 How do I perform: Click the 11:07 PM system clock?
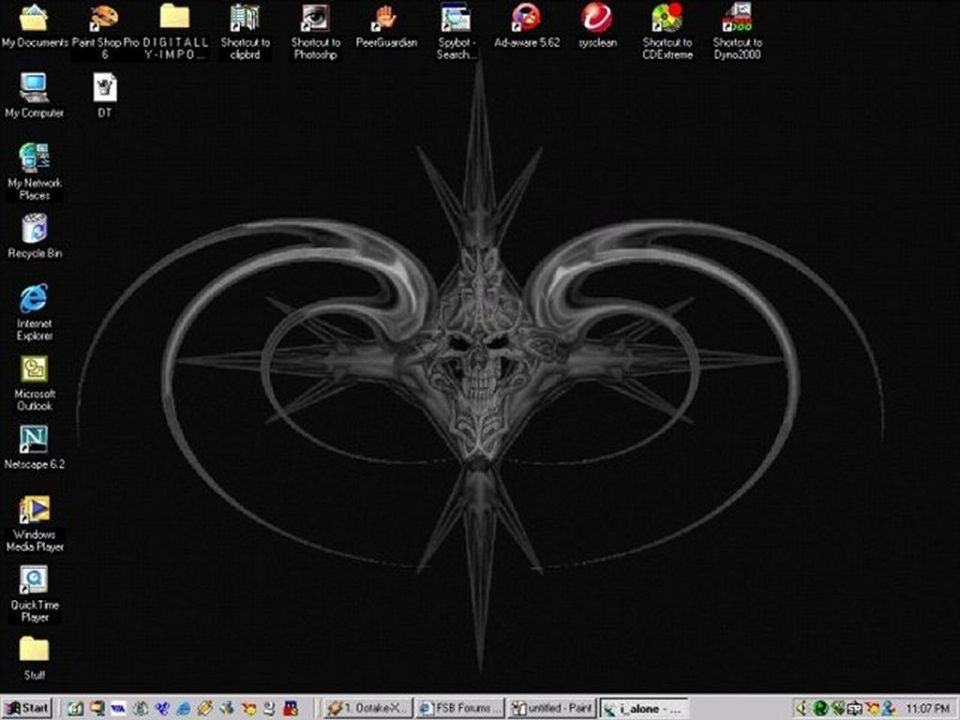pyautogui.click(x=928, y=708)
